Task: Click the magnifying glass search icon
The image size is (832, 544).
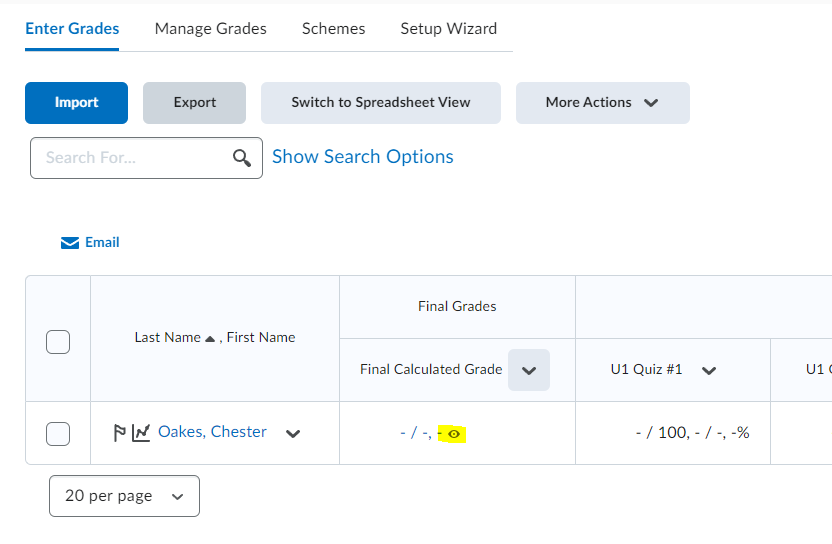Action: click(x=242, y=158)
